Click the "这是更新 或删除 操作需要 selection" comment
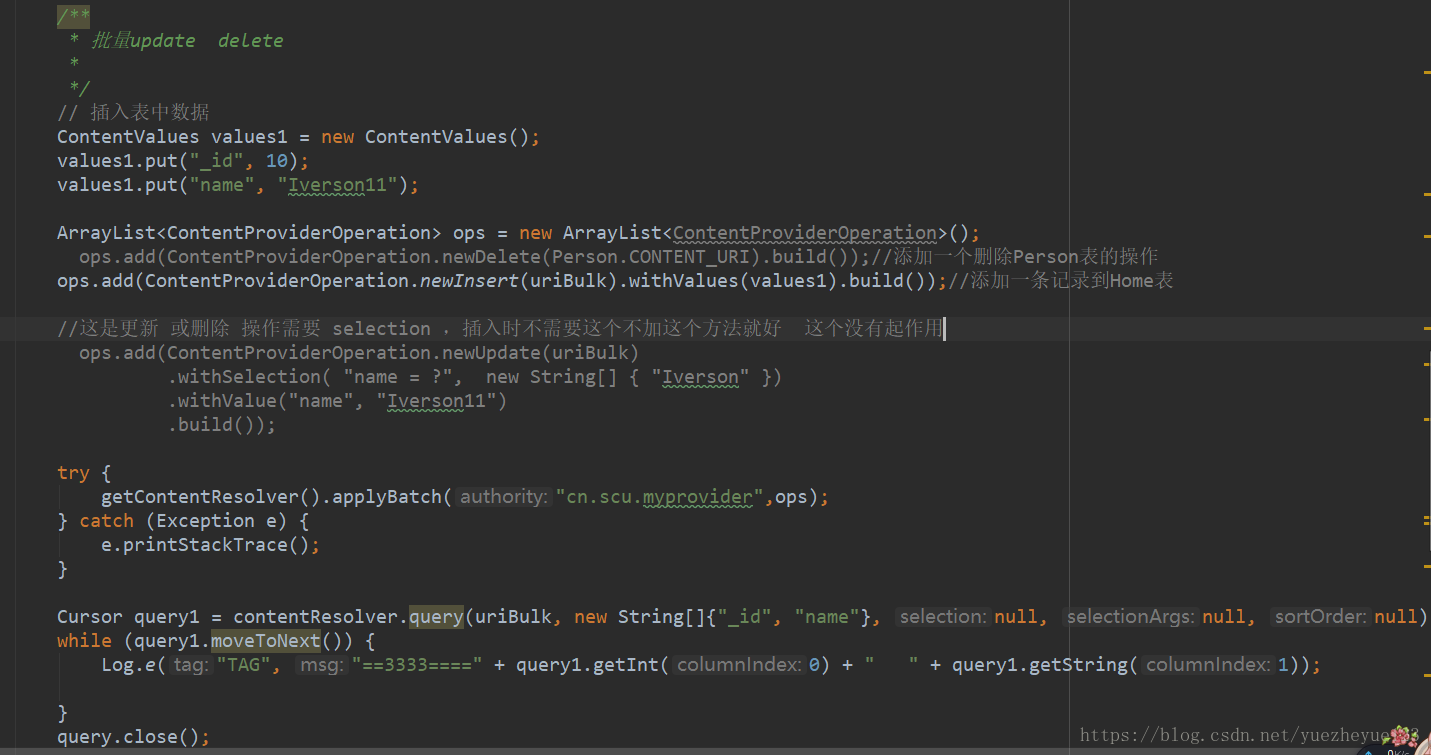This screenshot has width=1431, height=755. pyautogui.click(x=244, y=329)
